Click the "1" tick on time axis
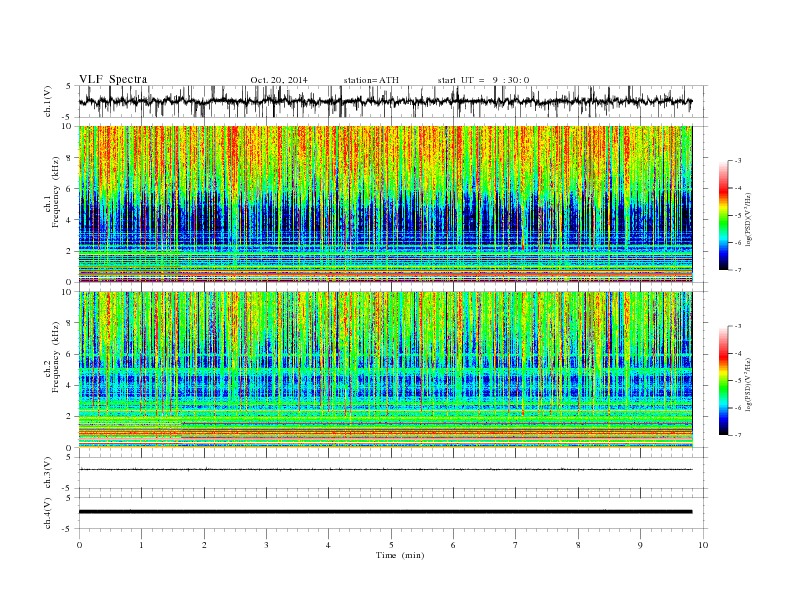Image resolution: width=792 pixels, height=612 pixels. coord(141,545)
